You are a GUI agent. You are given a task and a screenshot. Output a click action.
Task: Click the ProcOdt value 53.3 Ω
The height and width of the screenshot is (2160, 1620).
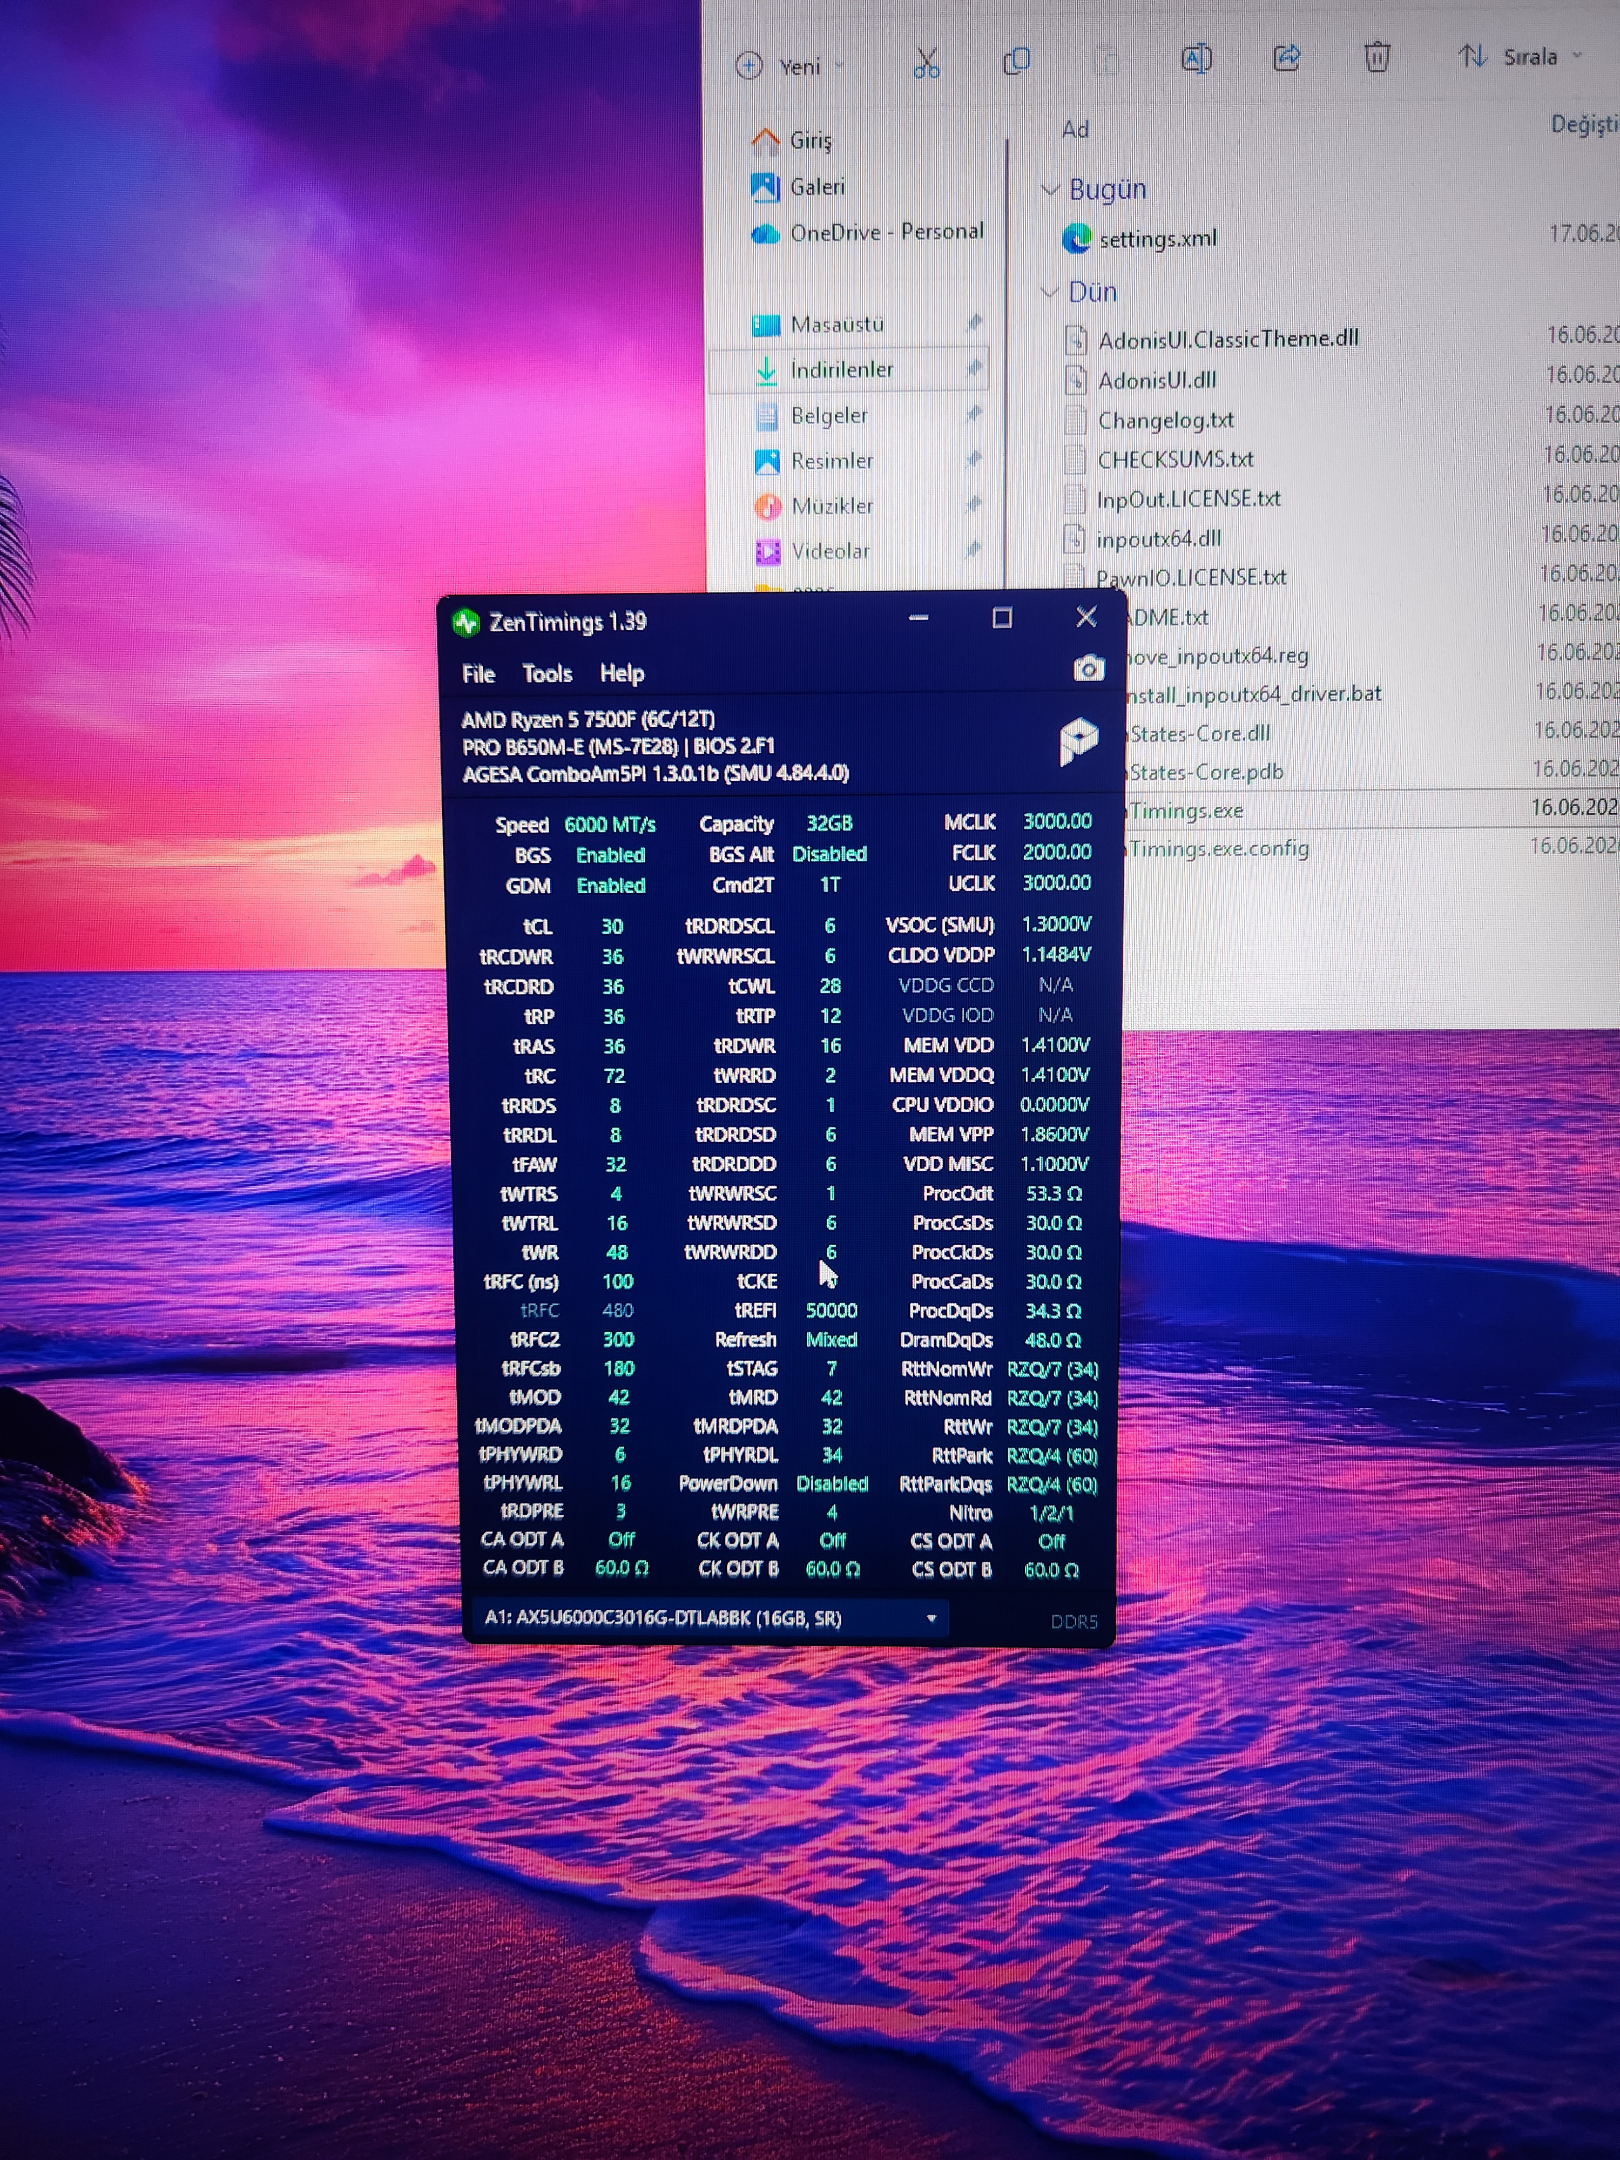[x=1054, y=1194]
